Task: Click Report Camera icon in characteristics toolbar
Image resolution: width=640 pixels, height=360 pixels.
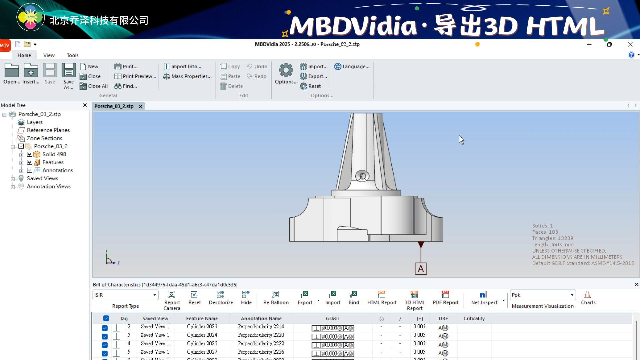Action: (172, 295)
